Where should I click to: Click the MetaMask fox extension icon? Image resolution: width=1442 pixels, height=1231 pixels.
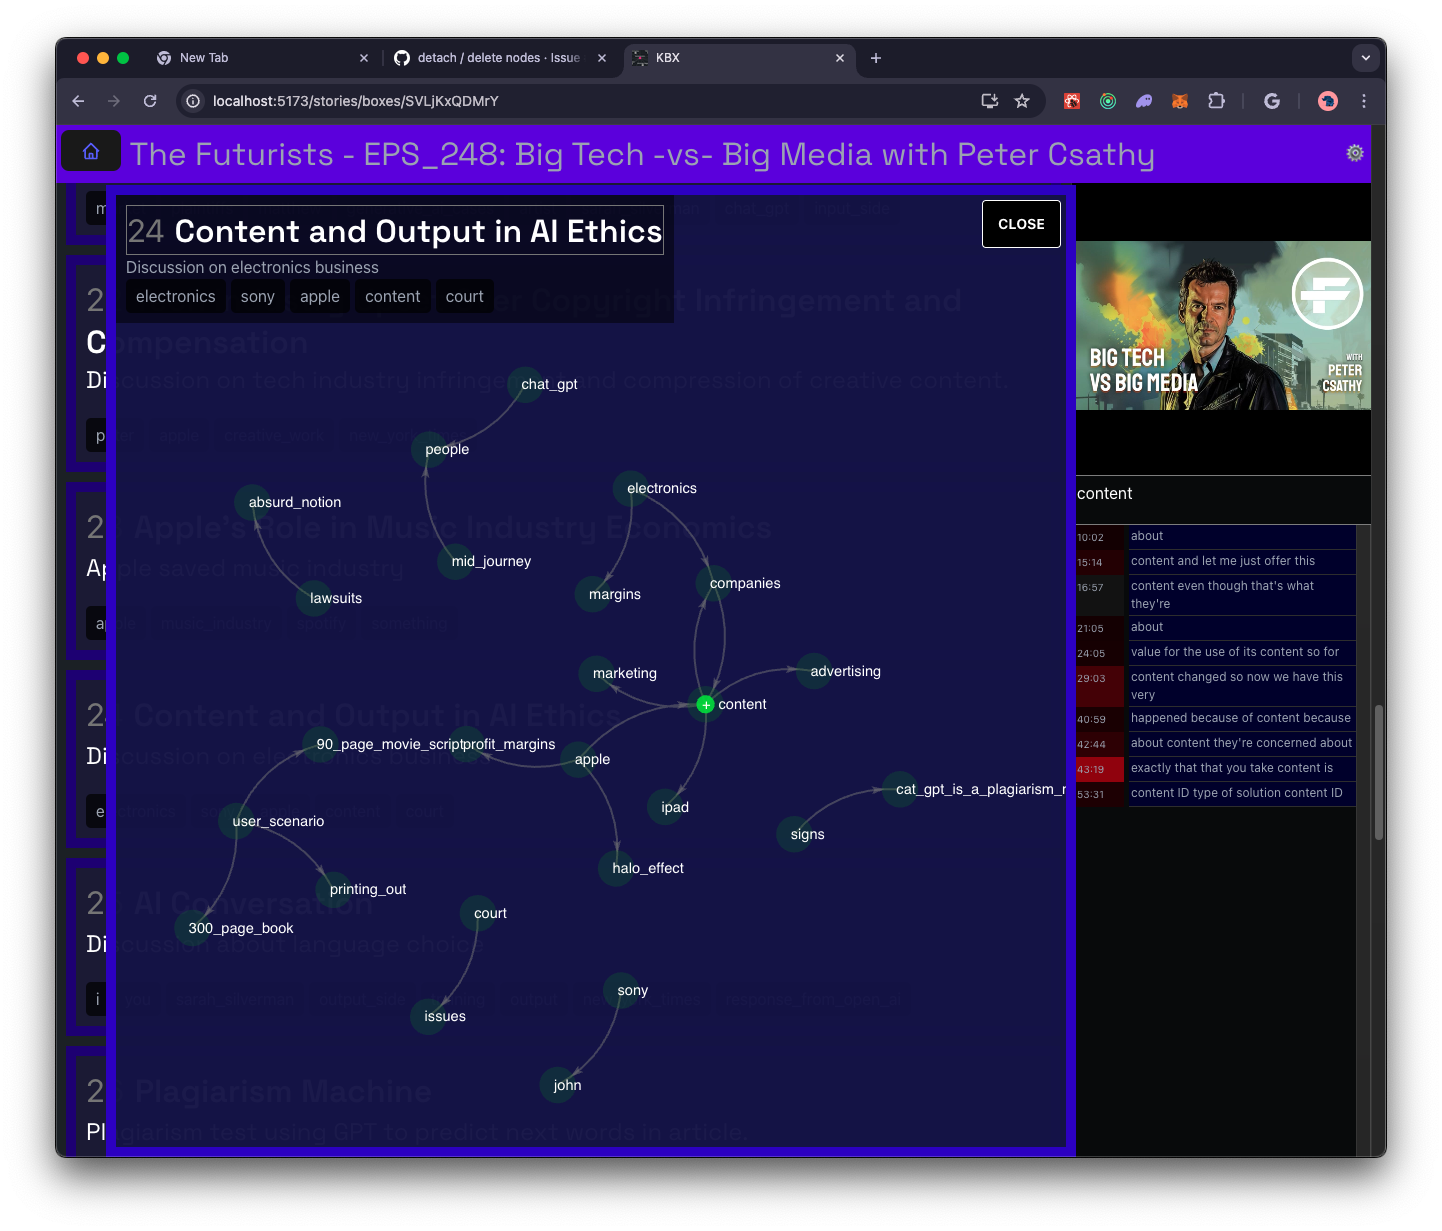tap(1180, 101)
